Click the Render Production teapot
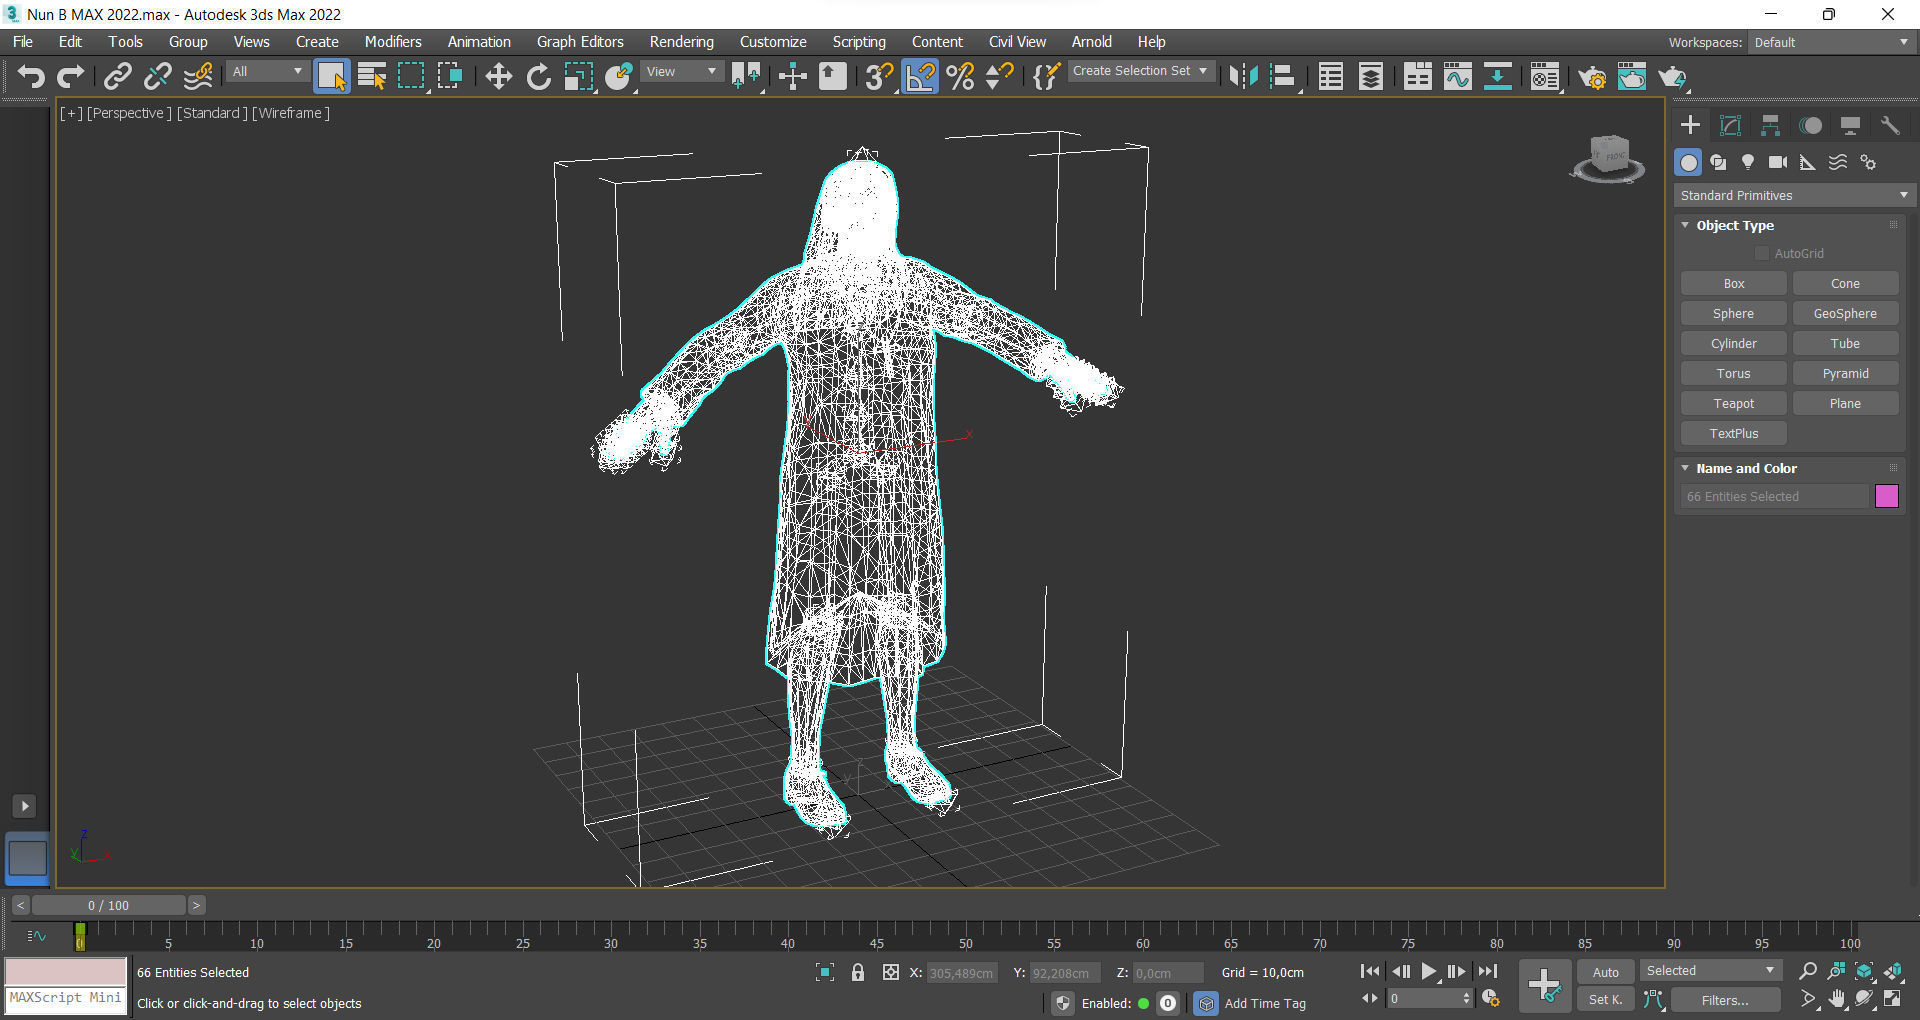 [x=1672, y=77]
